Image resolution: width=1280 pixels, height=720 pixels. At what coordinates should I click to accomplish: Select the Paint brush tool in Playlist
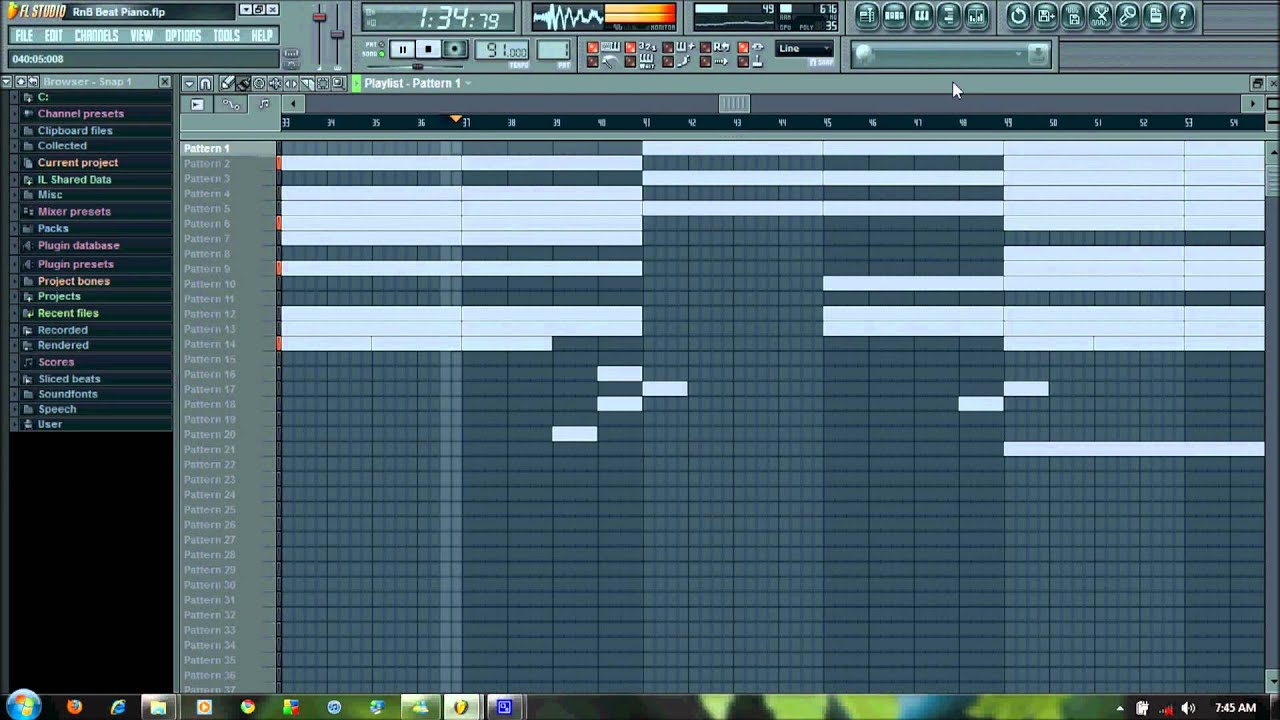point(243,83)
